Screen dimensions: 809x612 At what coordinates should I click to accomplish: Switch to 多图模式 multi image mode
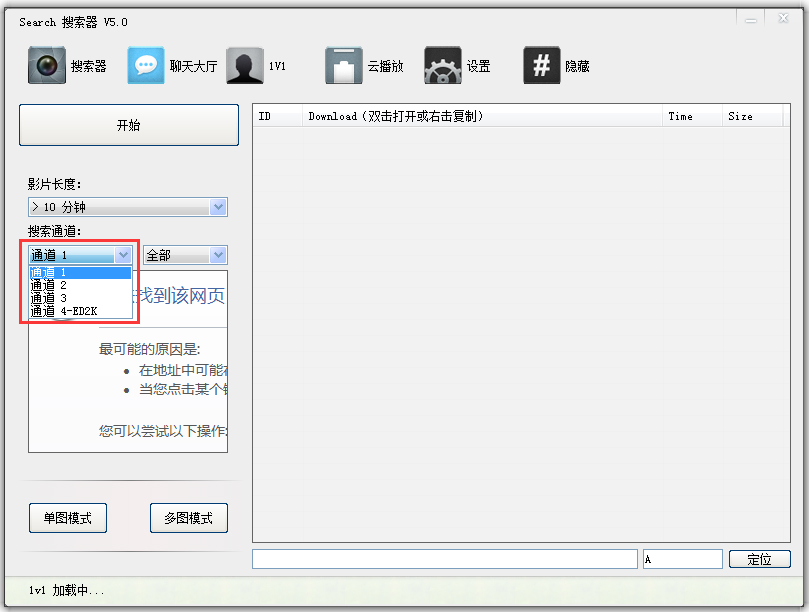[x=189, y=518]
